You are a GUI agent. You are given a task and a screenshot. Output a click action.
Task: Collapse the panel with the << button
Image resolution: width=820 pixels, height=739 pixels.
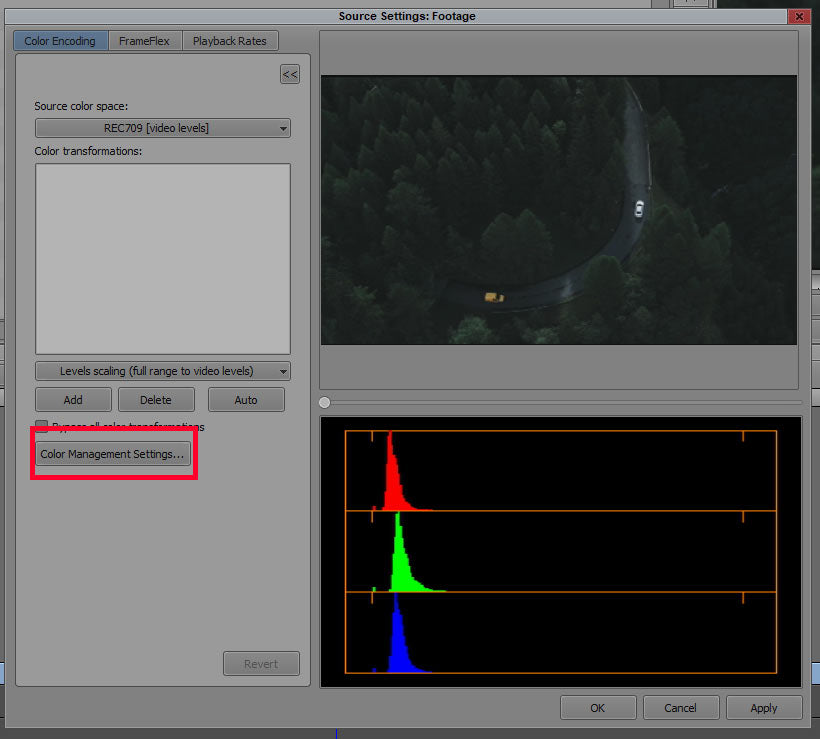(x=289, y=74)
